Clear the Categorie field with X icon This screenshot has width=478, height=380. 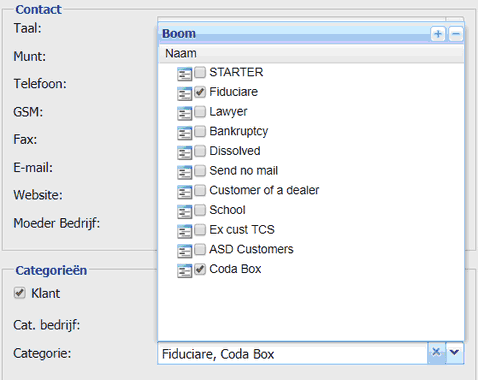click(436, 352)
